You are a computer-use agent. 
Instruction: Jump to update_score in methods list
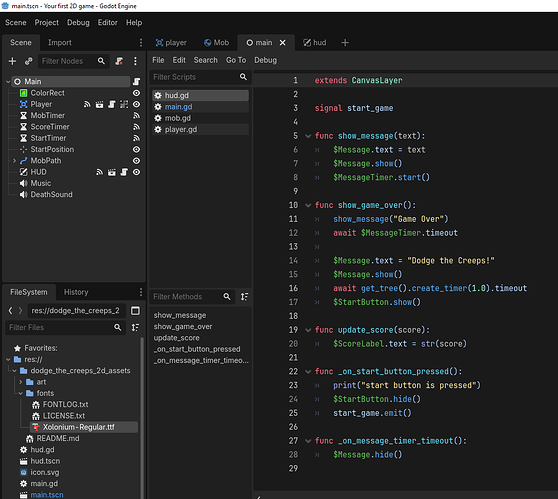click(177, 338)
